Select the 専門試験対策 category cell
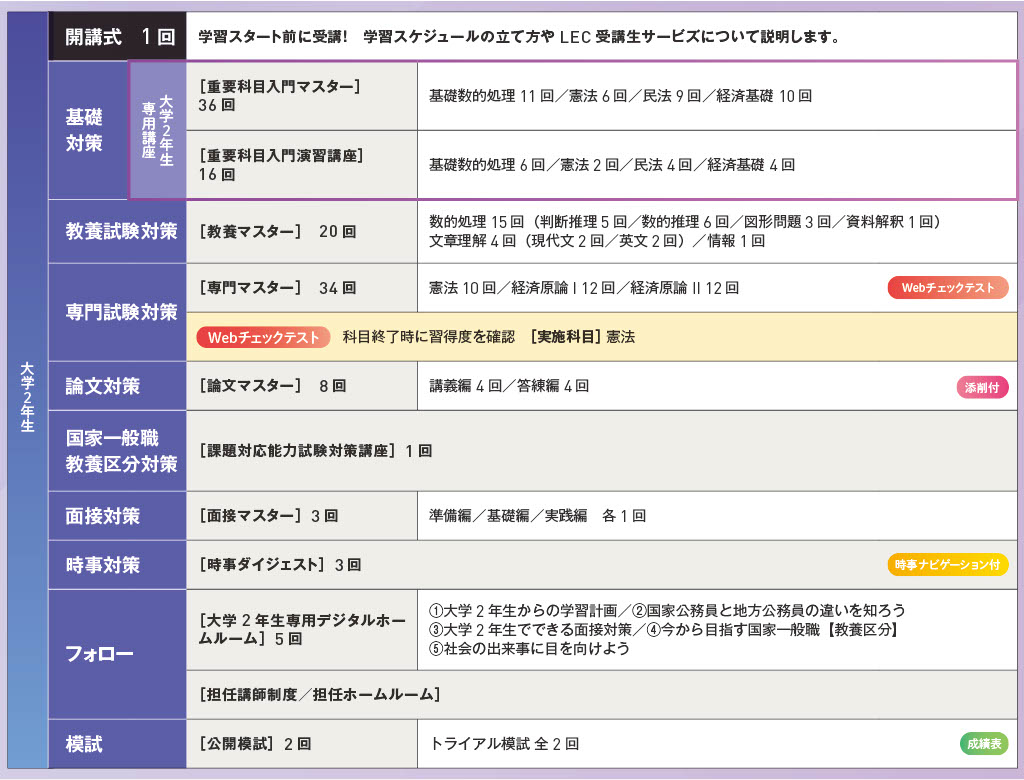 point(118,312)
